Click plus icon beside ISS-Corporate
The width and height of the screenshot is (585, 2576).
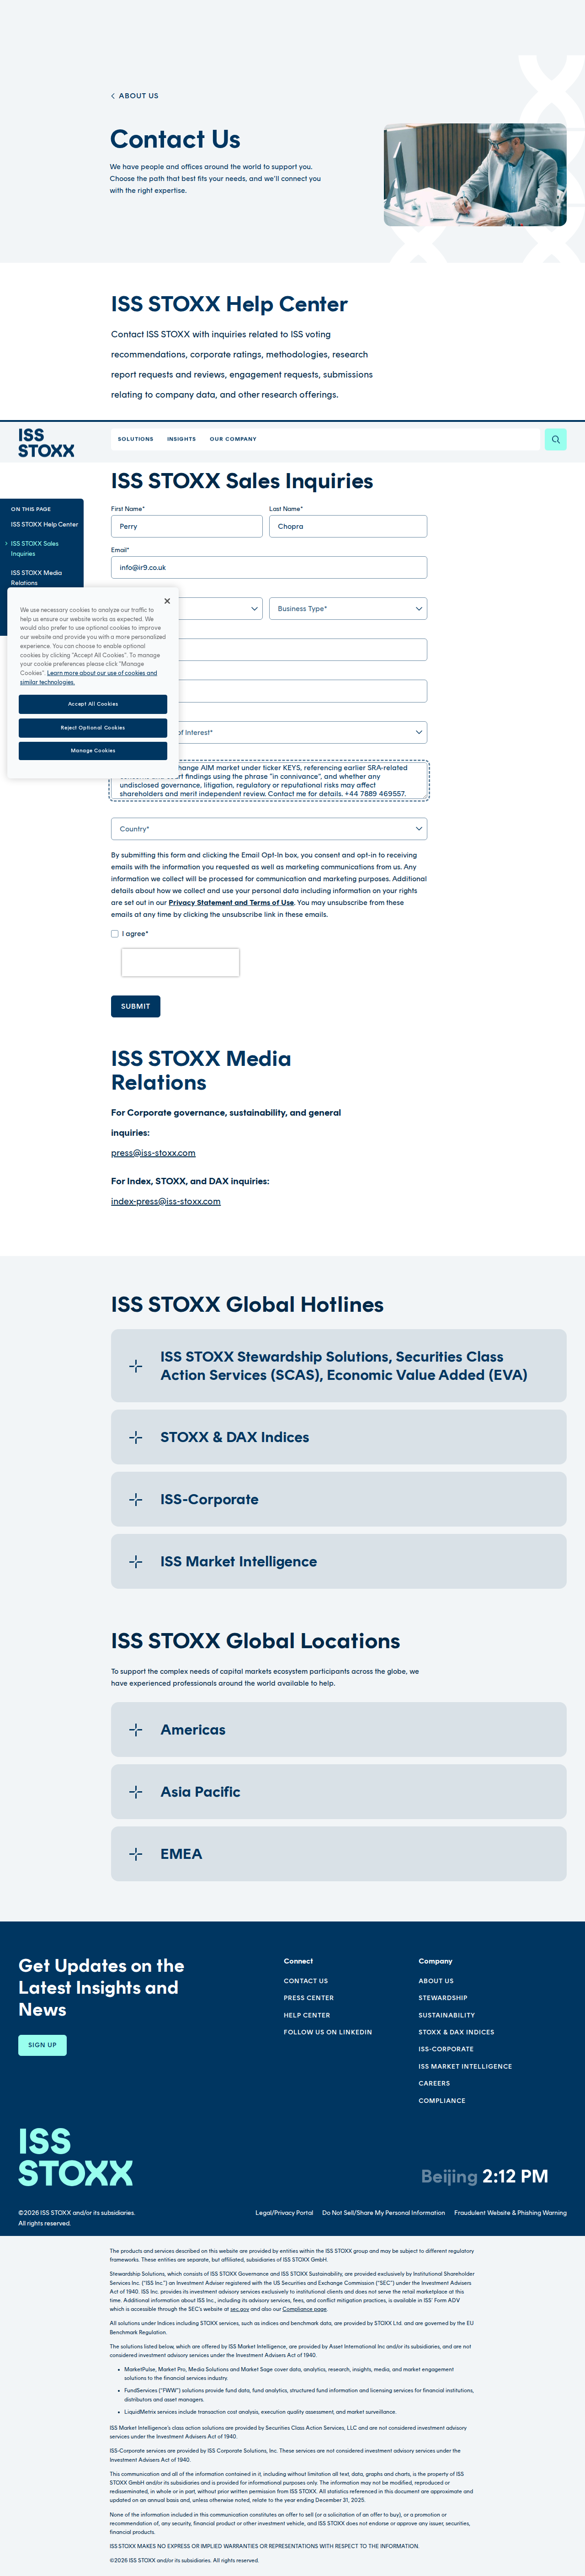tap(136, 1499)
